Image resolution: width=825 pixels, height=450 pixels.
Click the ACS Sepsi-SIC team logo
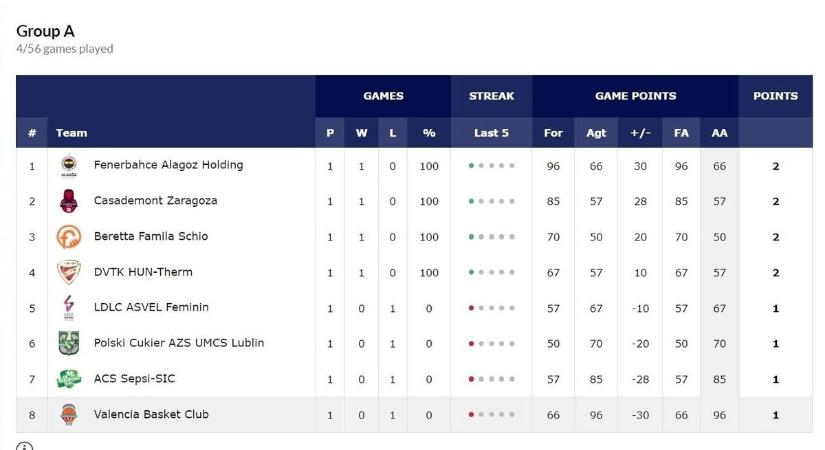point(69,379)
